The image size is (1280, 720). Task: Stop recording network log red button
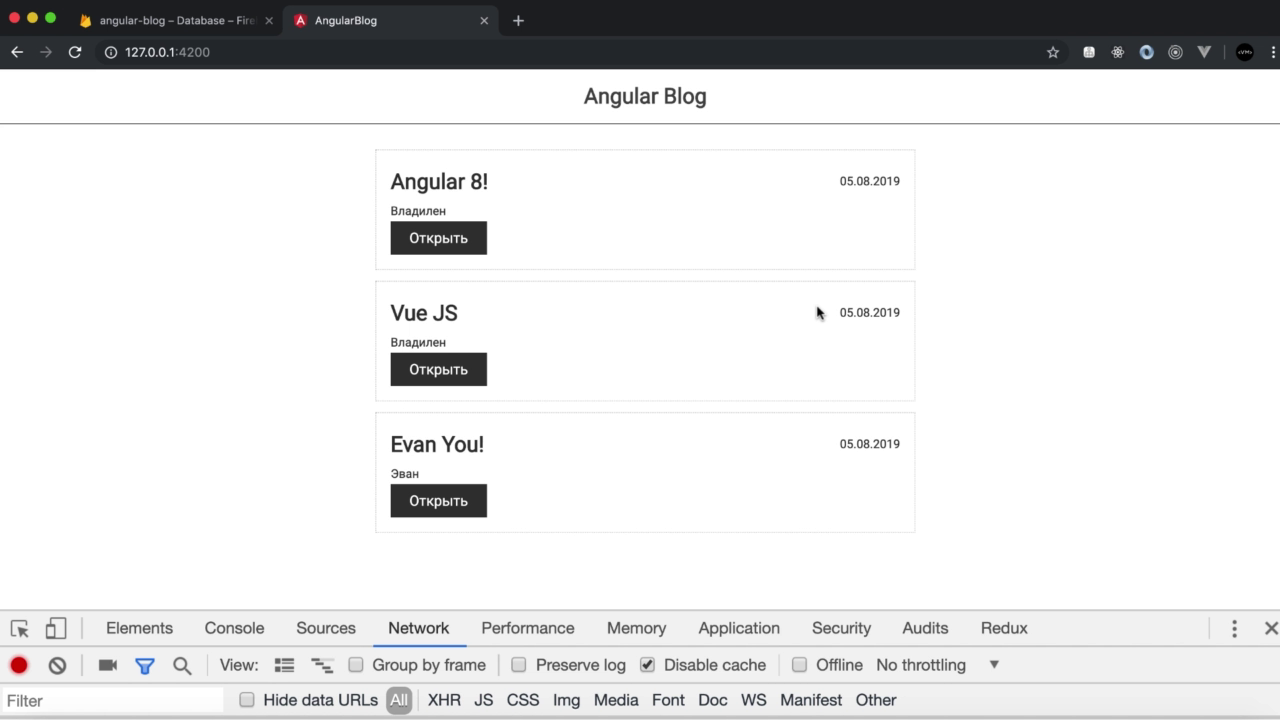click(x=19, y=665)
